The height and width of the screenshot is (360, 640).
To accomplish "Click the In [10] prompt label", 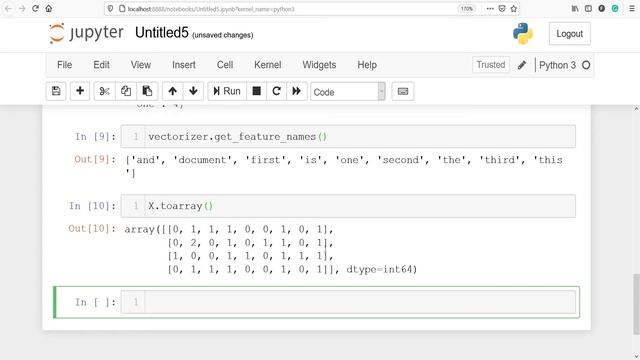I will click(x=92, y=206).
